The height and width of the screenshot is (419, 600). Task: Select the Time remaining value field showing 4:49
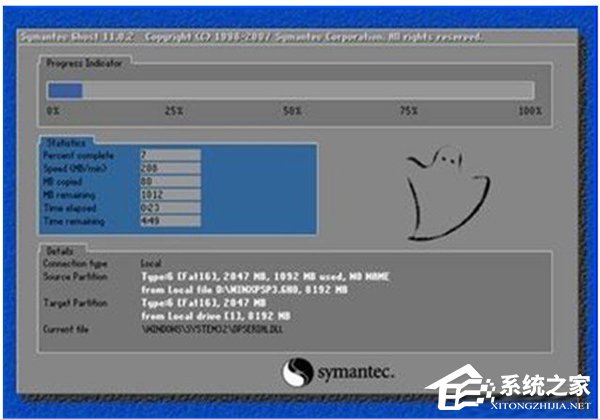click(170, 221)
